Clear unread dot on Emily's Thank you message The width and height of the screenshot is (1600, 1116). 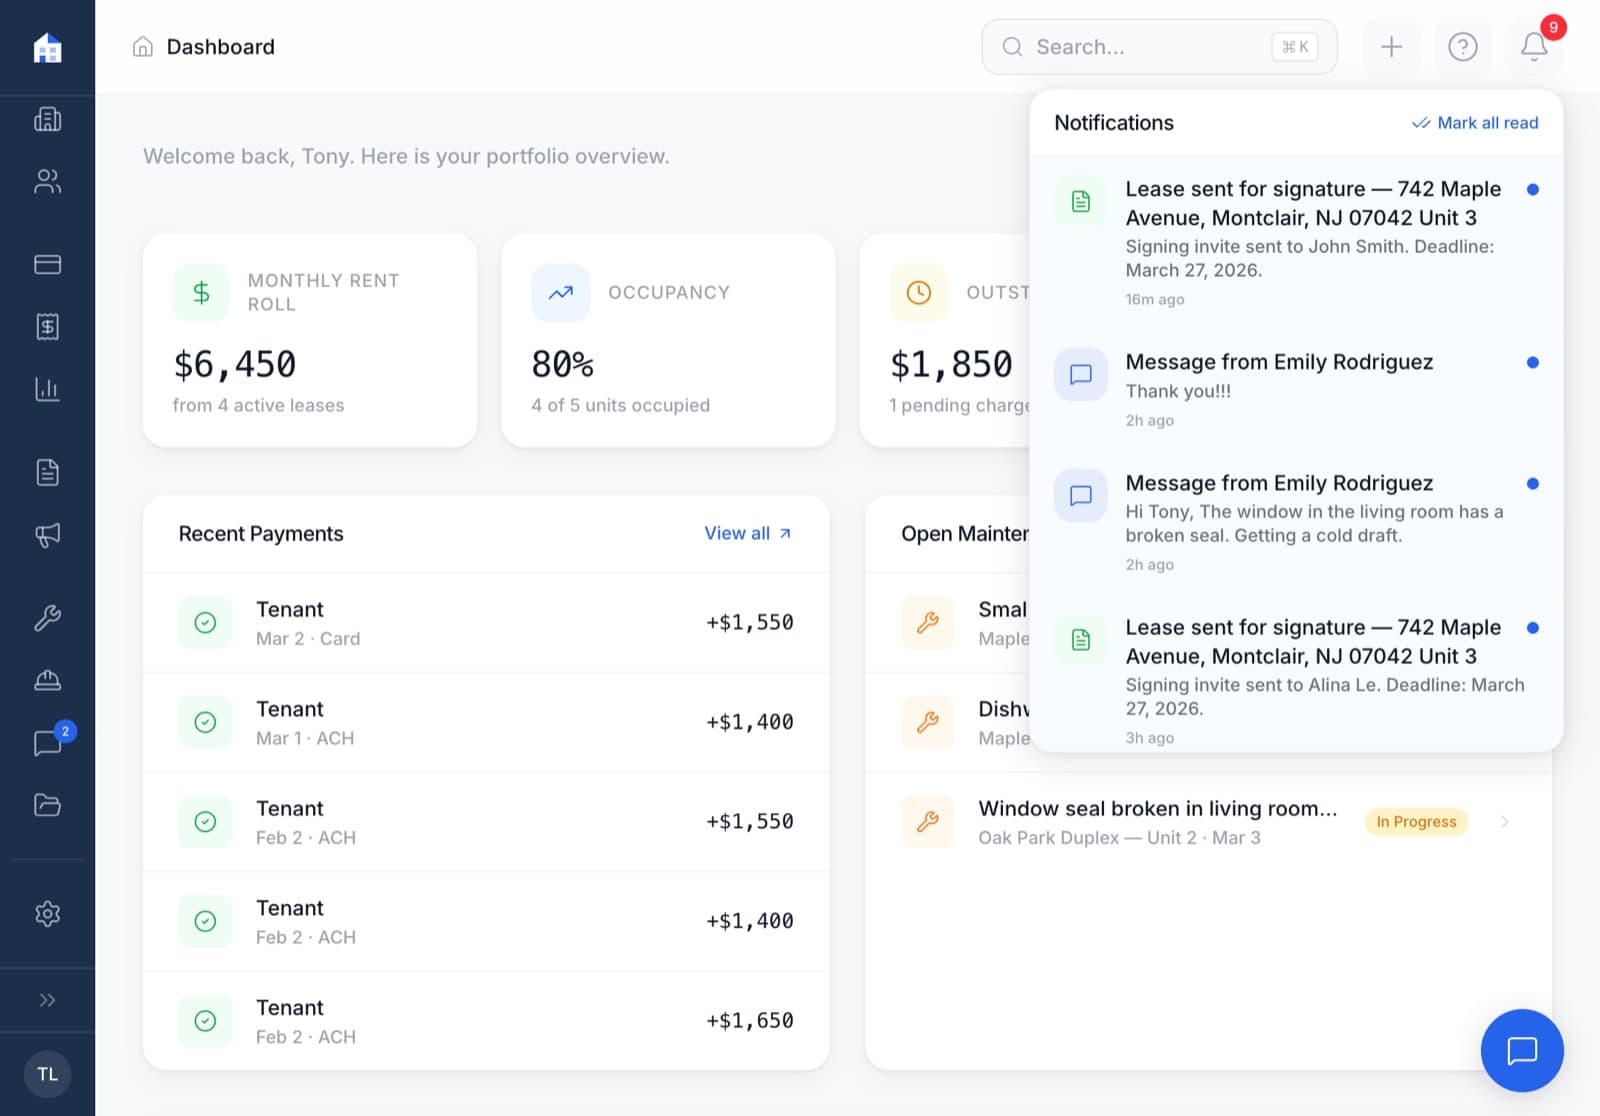1533,362
